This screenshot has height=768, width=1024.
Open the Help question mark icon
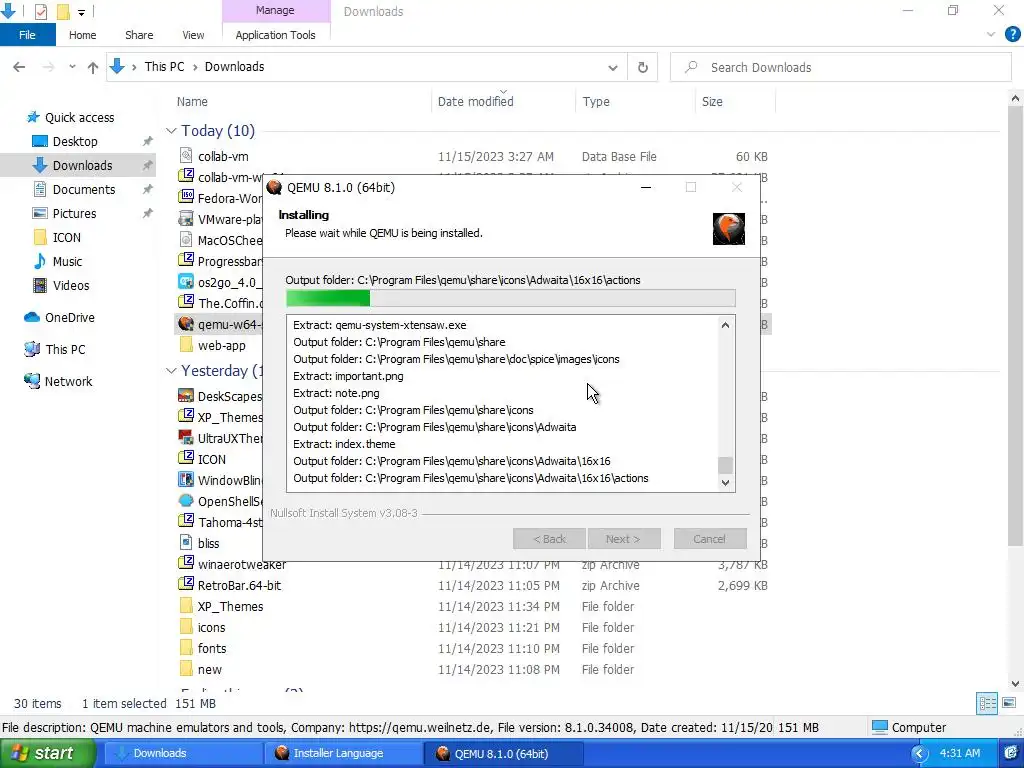(x=1012, y=35)
